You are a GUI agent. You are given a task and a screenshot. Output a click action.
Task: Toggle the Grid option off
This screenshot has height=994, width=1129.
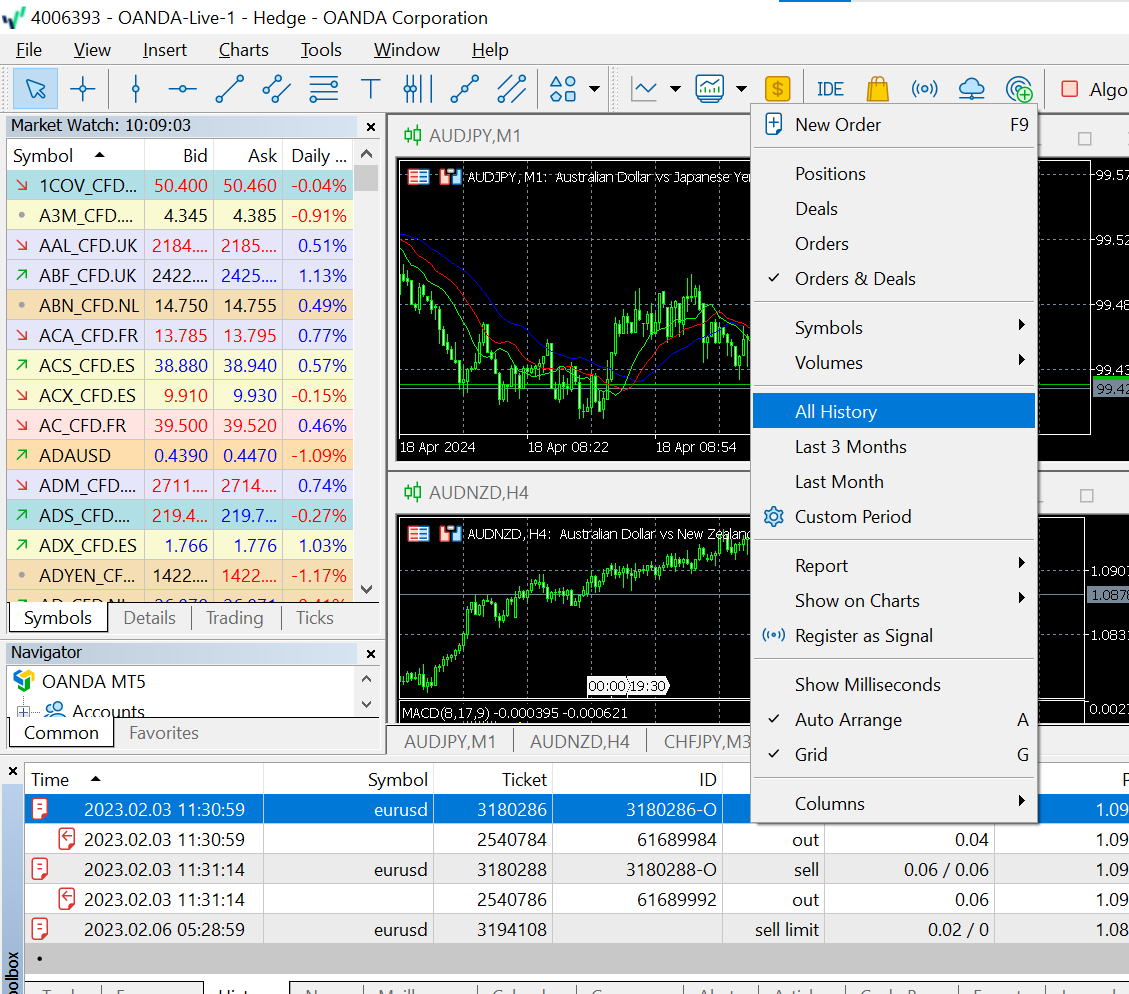(811, 755)
